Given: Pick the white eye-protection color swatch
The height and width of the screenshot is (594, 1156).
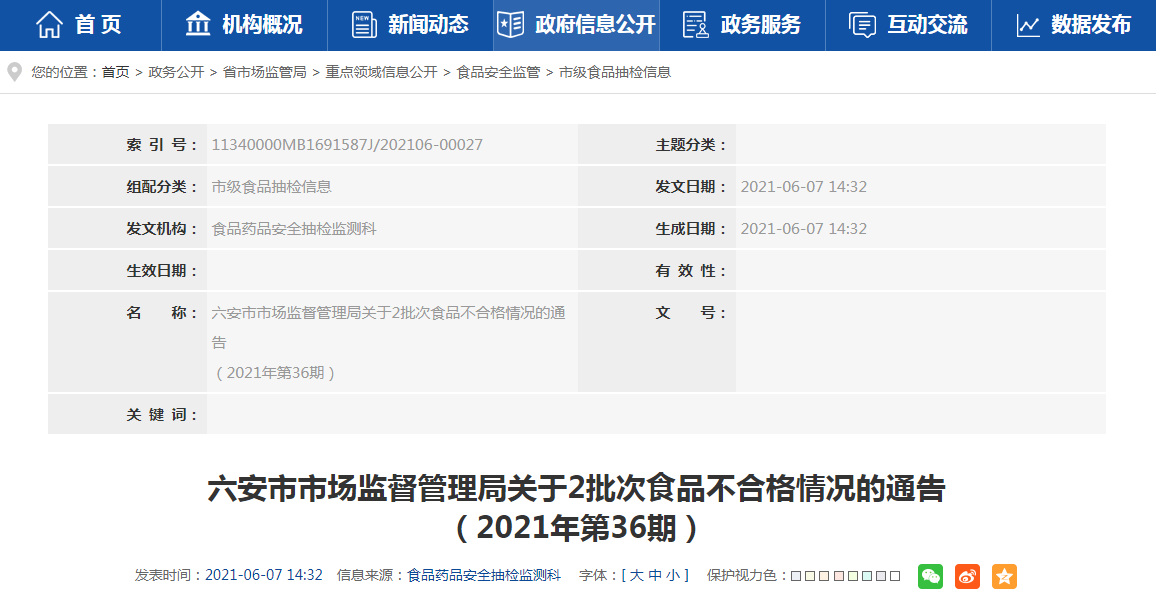Looking at the screenshot, I should (x=895, y=576).
